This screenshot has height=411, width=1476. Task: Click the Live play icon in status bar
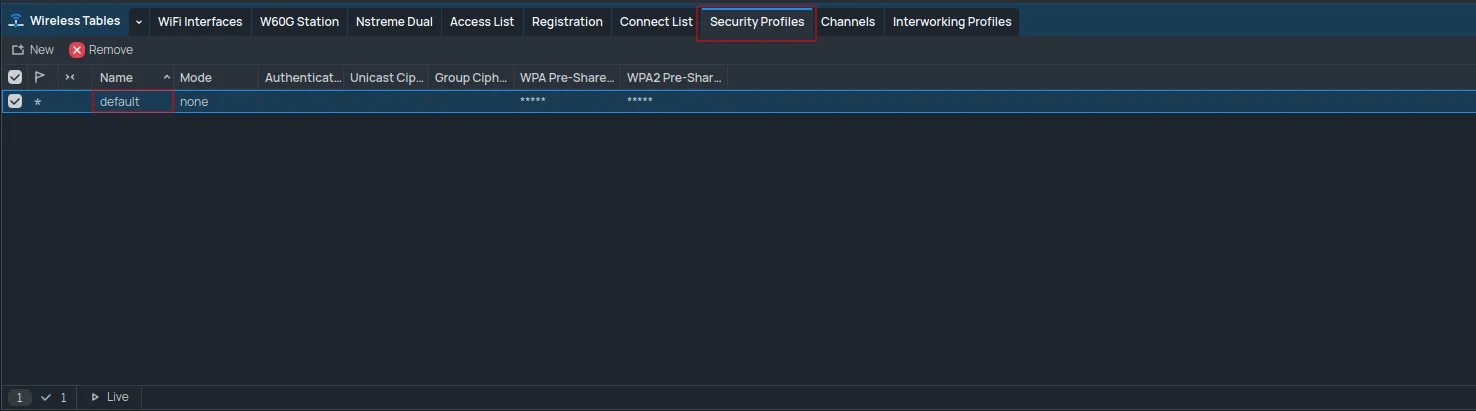(95, 397)
